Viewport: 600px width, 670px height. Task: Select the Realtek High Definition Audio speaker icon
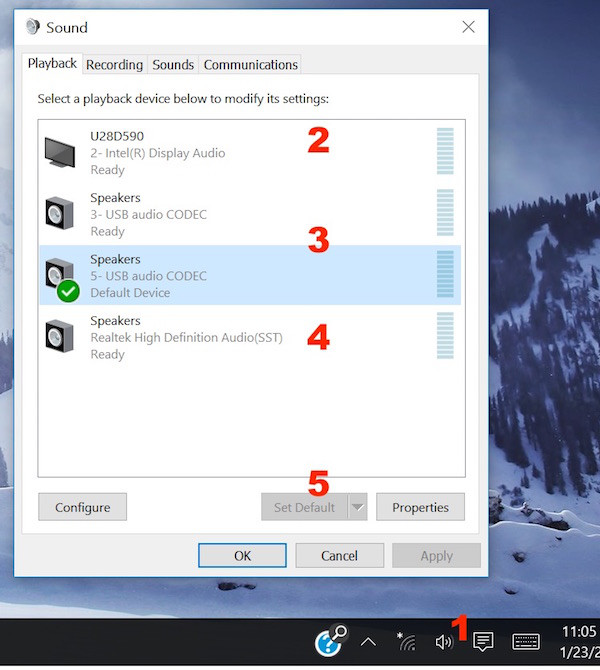[59, 337]
